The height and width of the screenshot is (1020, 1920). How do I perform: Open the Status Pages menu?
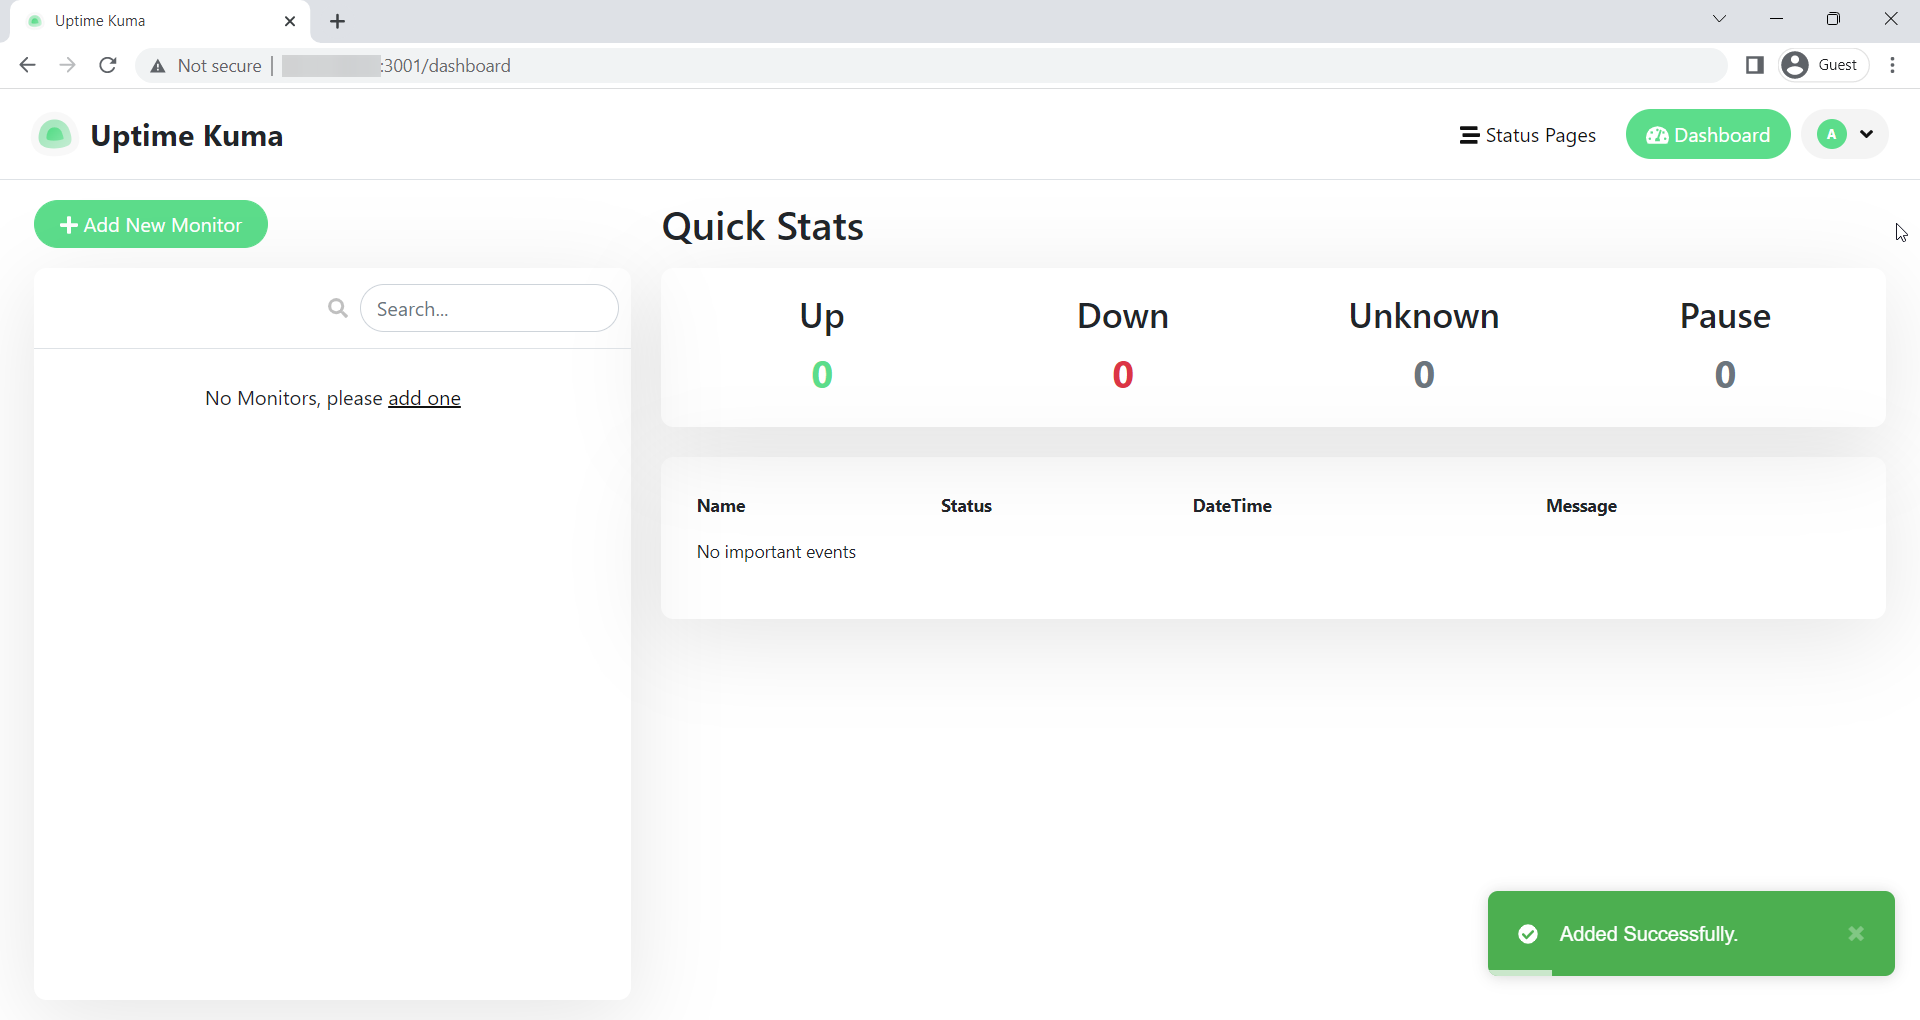point(1527,135)
